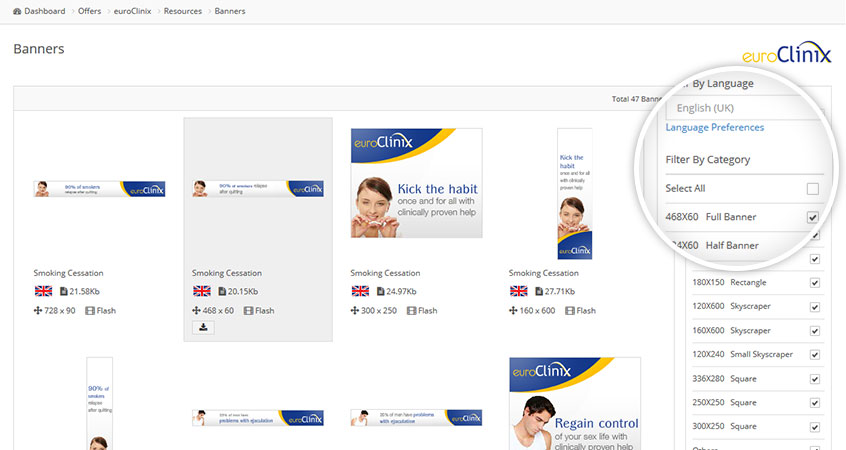Click the 180X150 Rectangle label
846x450 pixels.
click(x=729, y=283)
